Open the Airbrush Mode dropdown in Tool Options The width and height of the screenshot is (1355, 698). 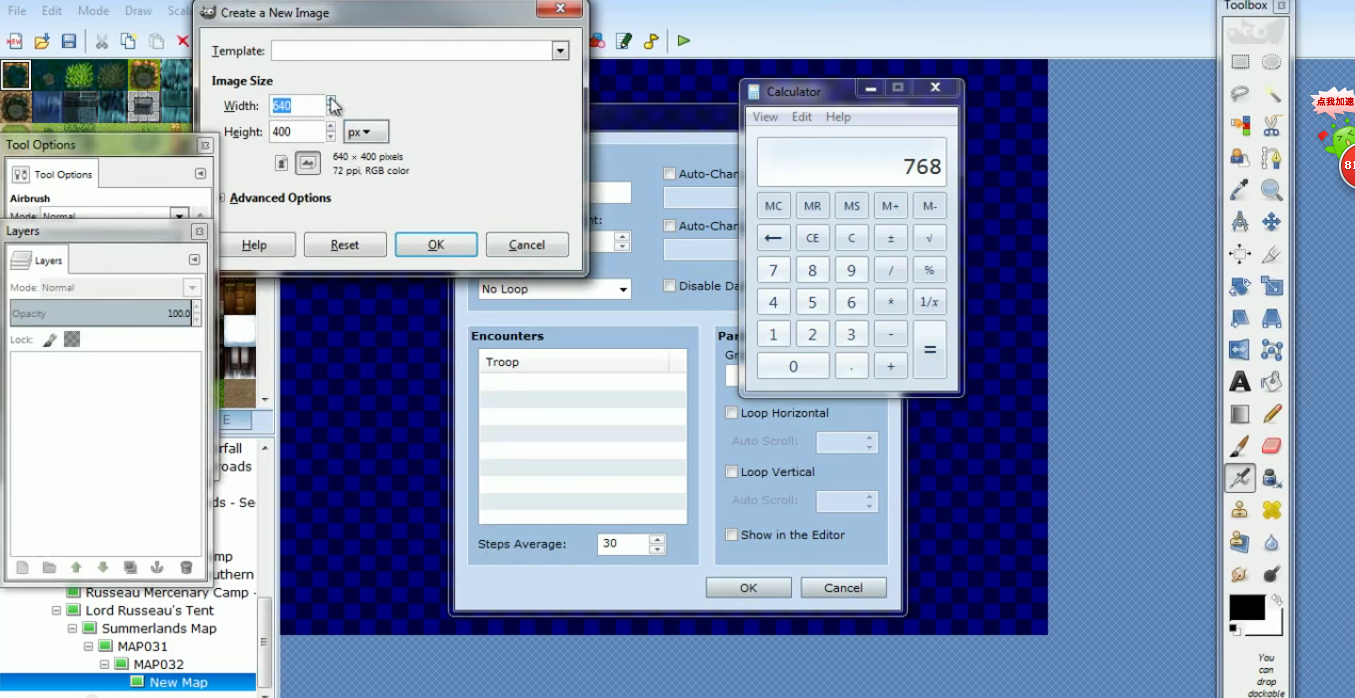tap(179, 215)
